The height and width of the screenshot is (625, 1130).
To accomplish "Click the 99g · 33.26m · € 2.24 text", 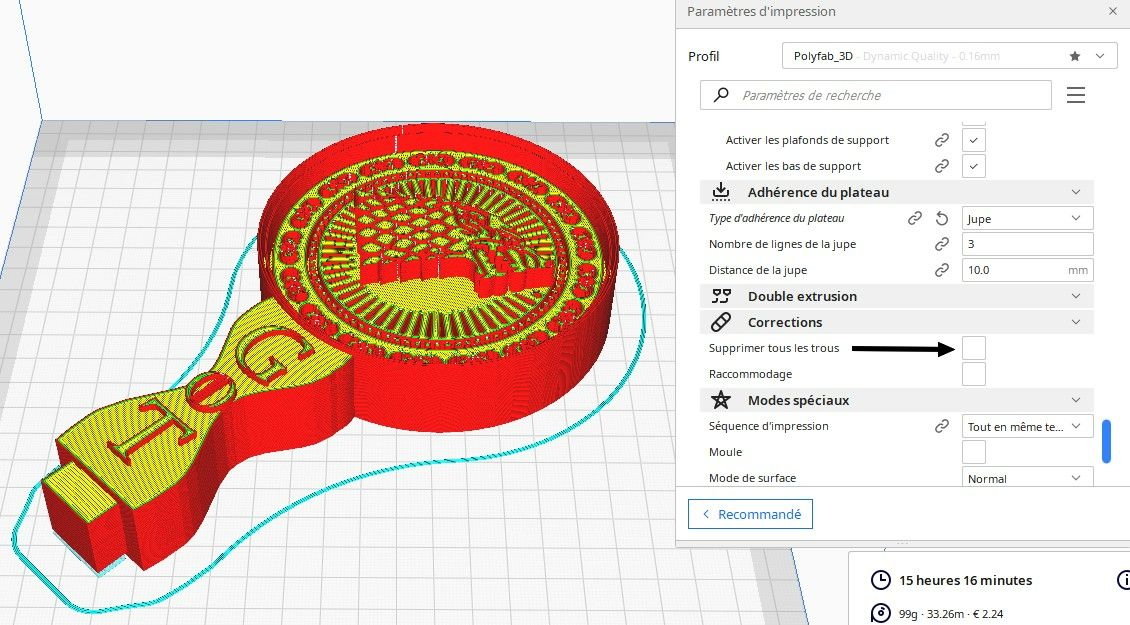I will 951,614.
